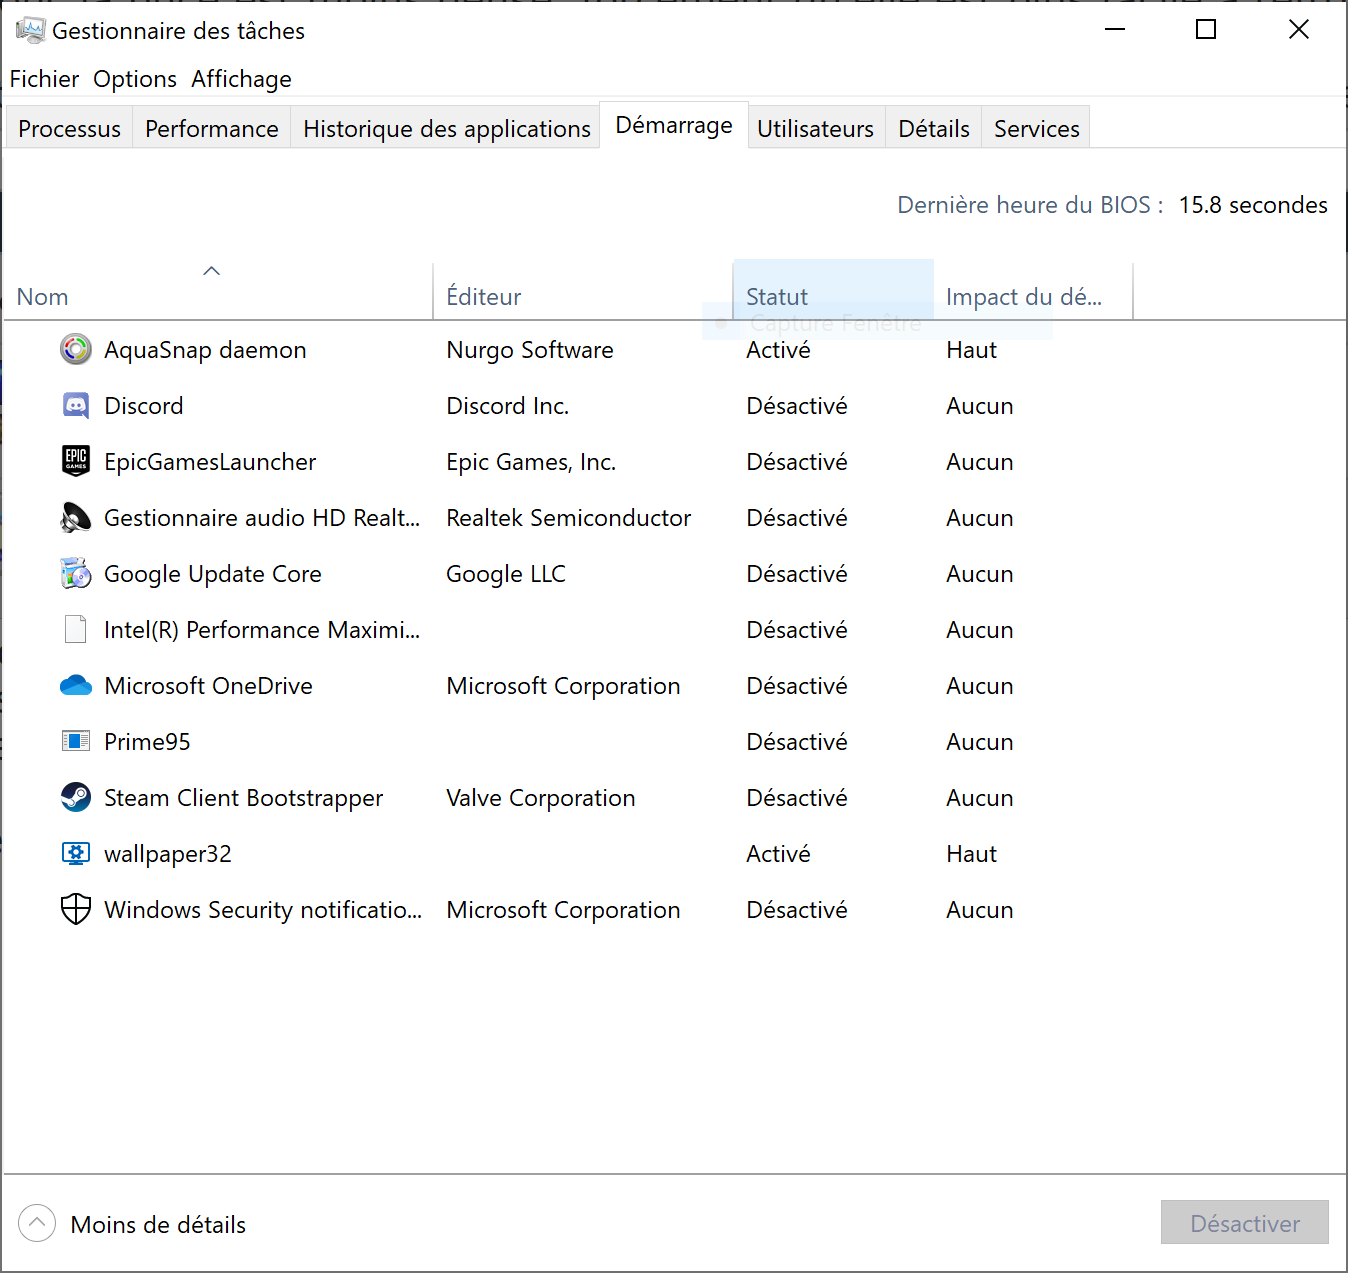Select the Démarrage tab
Screen dimensions: 1348x1273
674,125
